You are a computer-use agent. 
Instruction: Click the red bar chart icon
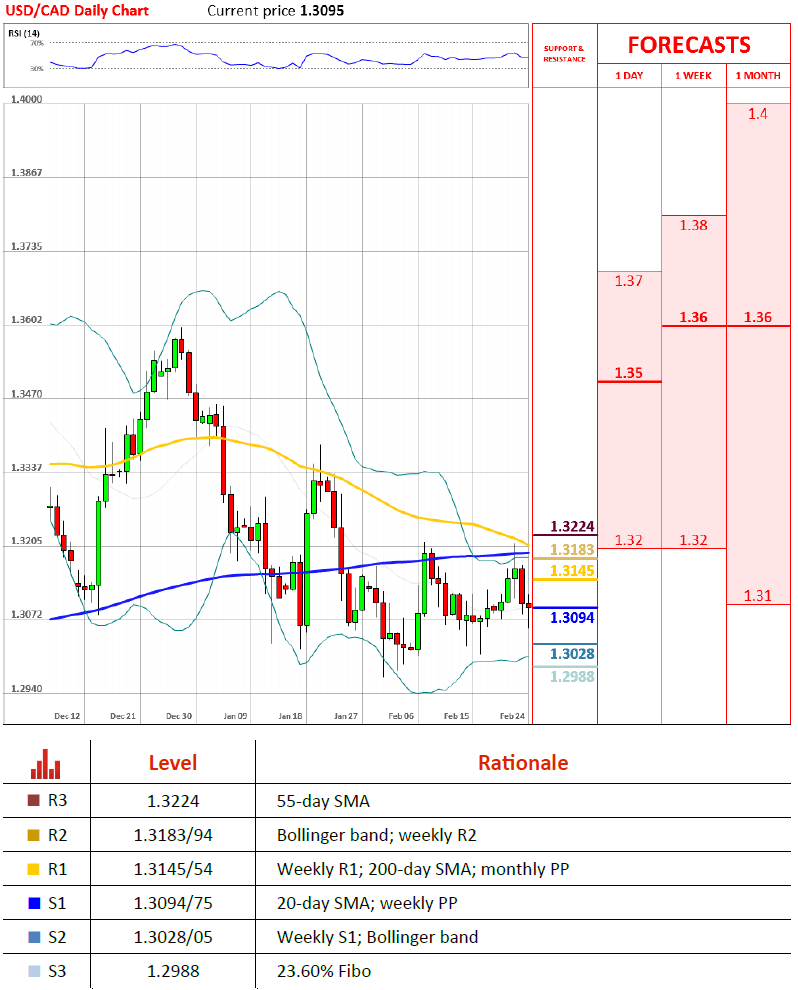point(45,764)
